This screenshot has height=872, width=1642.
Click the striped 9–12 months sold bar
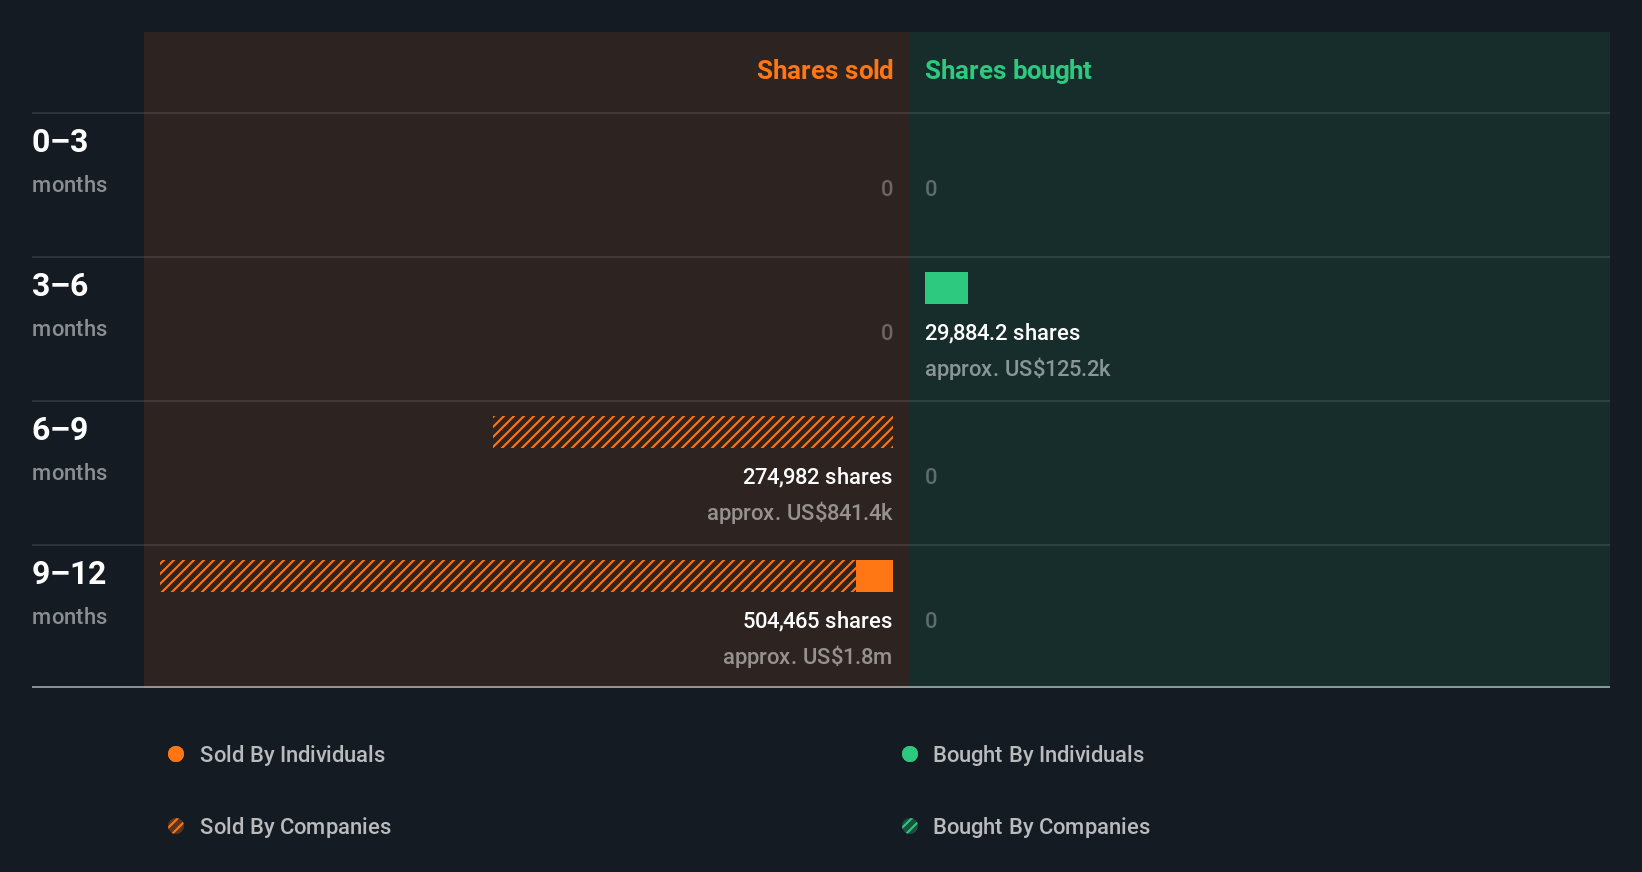[x=507, y=576]
